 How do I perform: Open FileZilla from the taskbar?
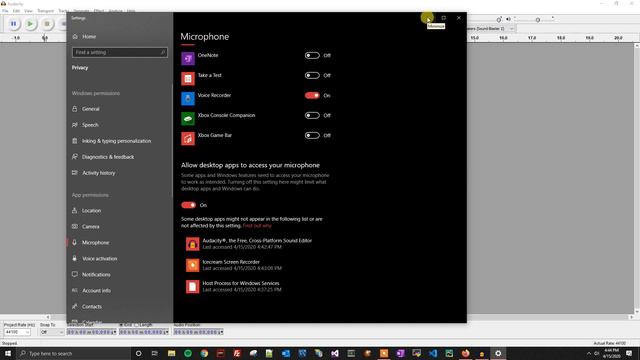coord(237,353)
